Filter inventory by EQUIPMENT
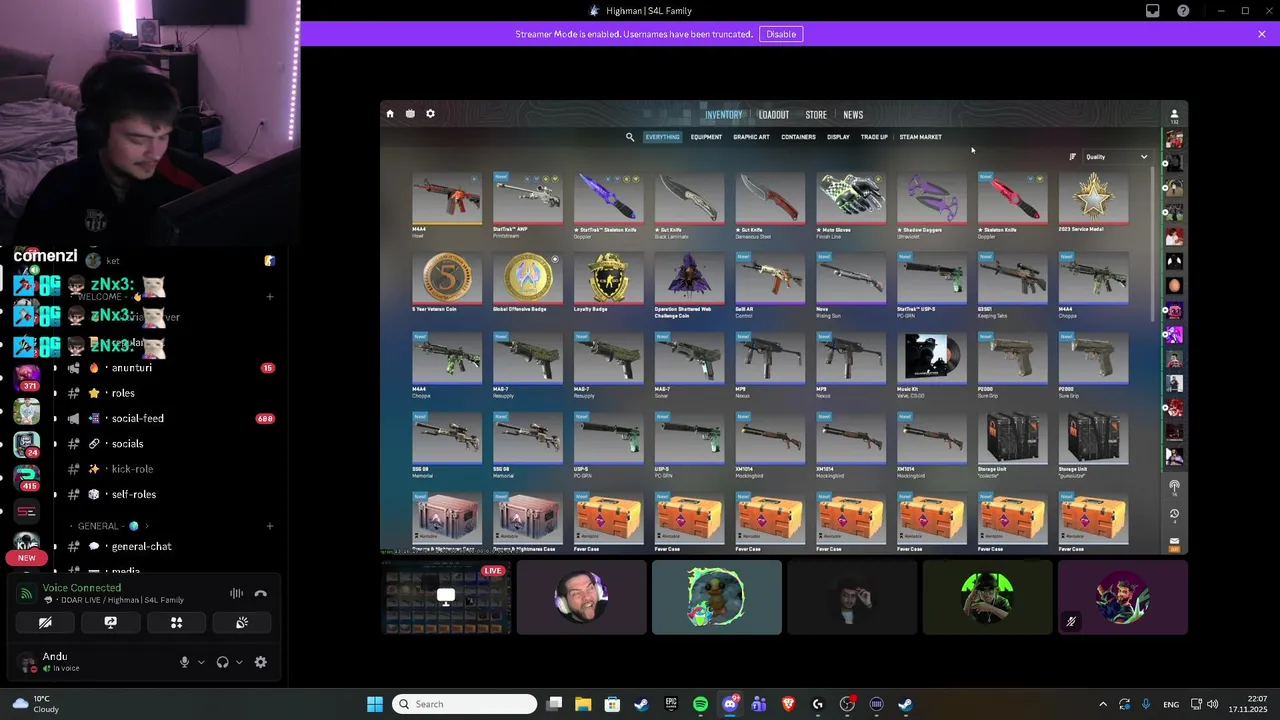The width and height of the screenshot is (1280, 720). click(x=706, y=137)
